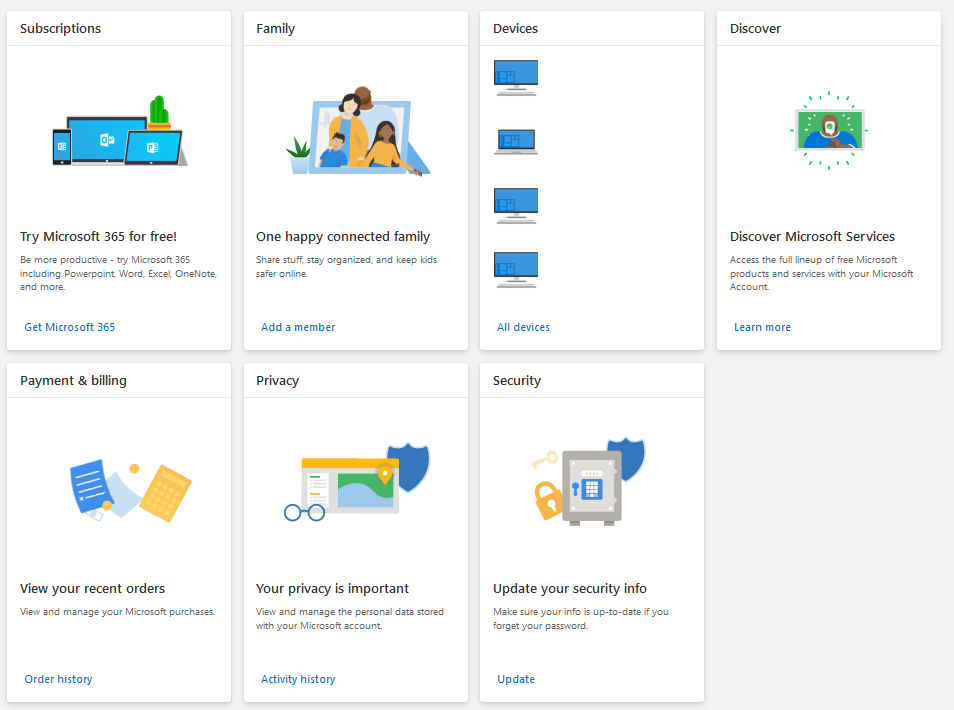Open the Get Microsoft 365 link
The width and height of the screenshot is (954, 710).
(69, 327)
